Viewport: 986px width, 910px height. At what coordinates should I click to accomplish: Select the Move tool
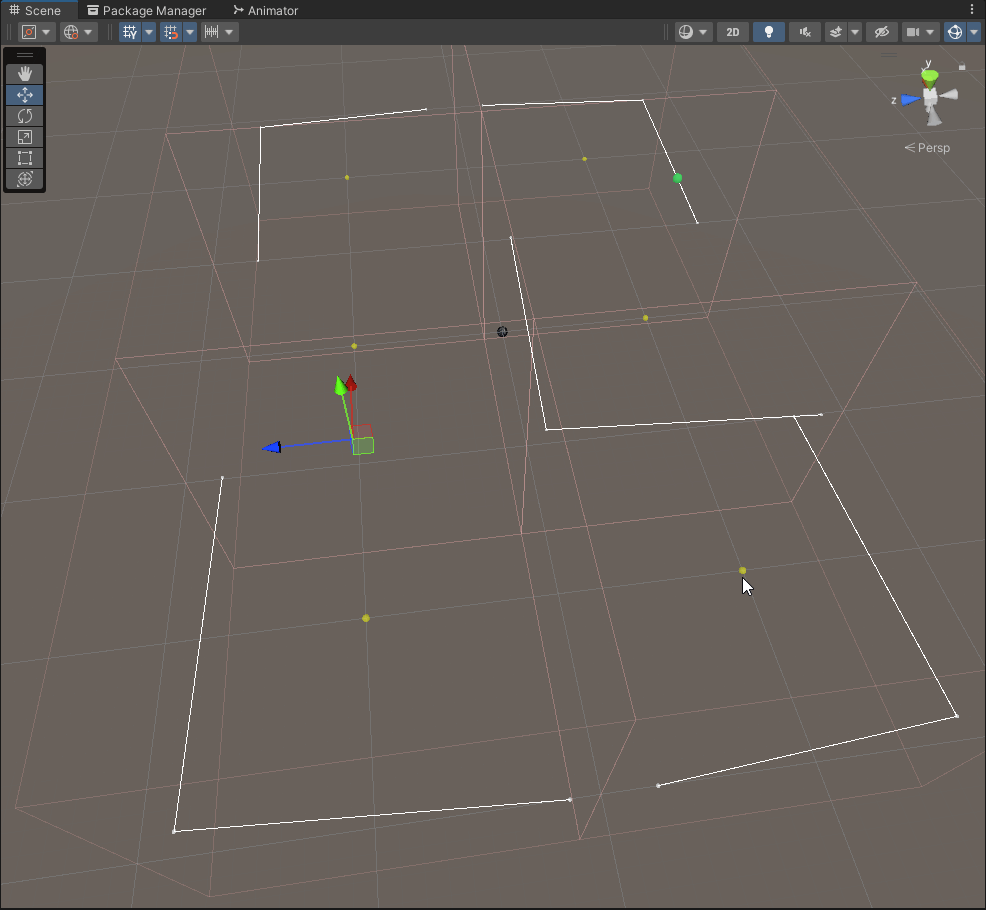[x=25, y=95]
